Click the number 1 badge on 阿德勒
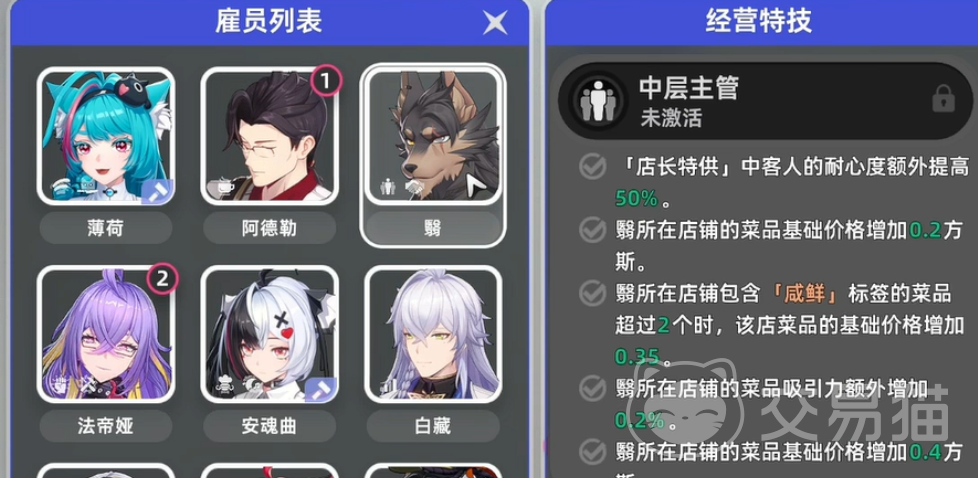978x478 pixels. coord(326,80)
